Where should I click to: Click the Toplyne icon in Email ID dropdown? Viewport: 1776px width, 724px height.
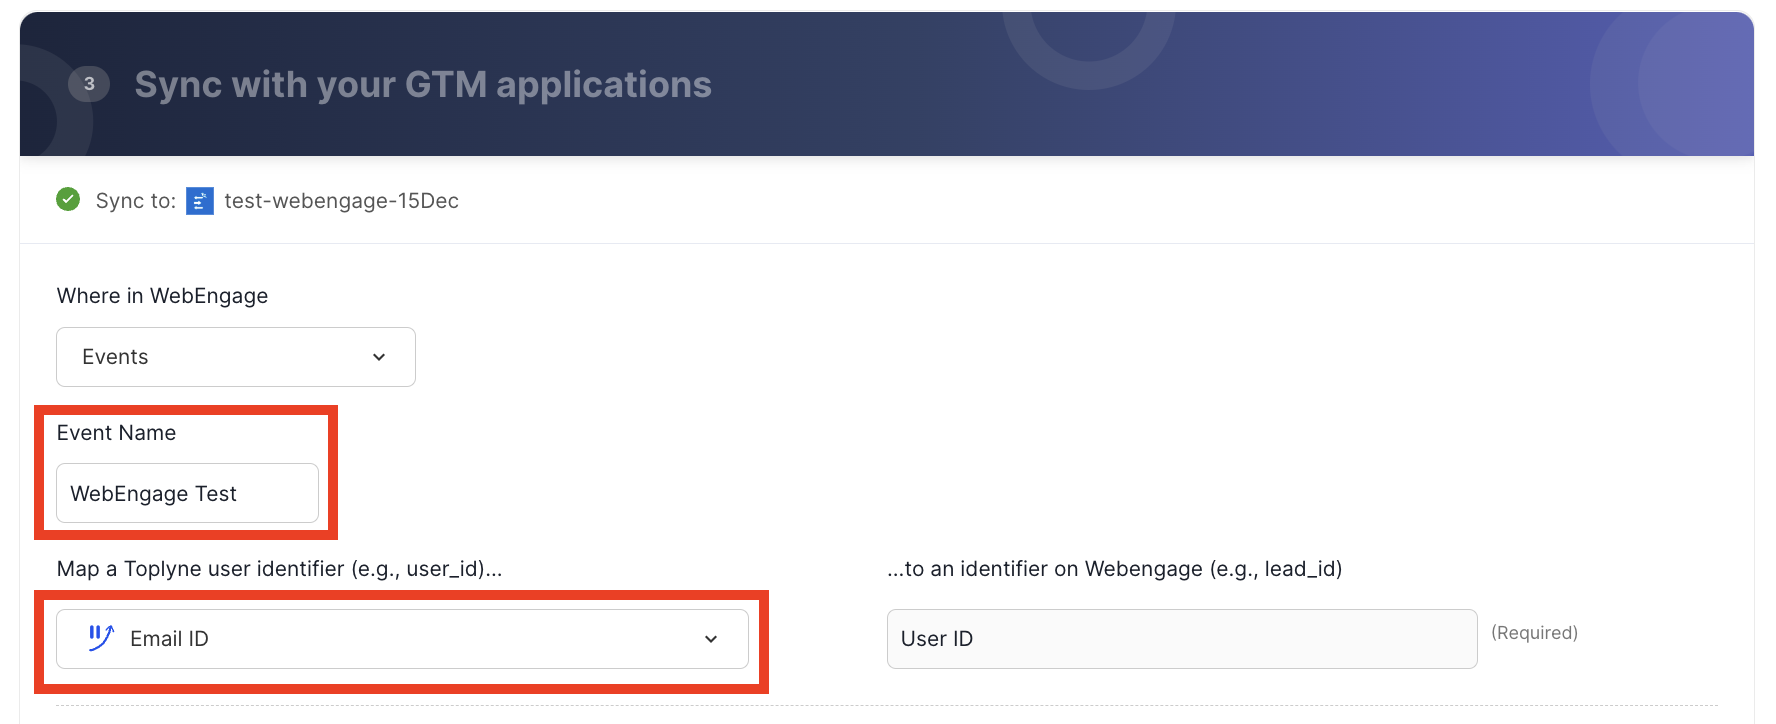[101, 638]
